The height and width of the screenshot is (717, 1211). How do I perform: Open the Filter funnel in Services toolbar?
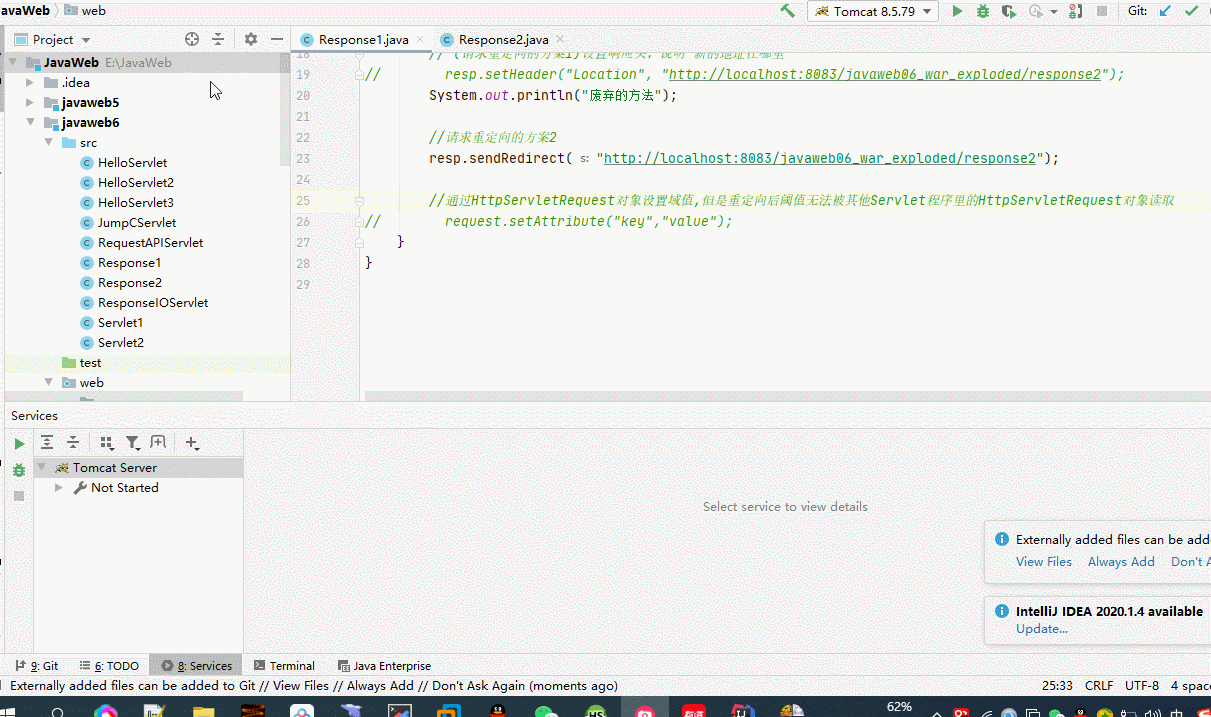coord(133,442)
